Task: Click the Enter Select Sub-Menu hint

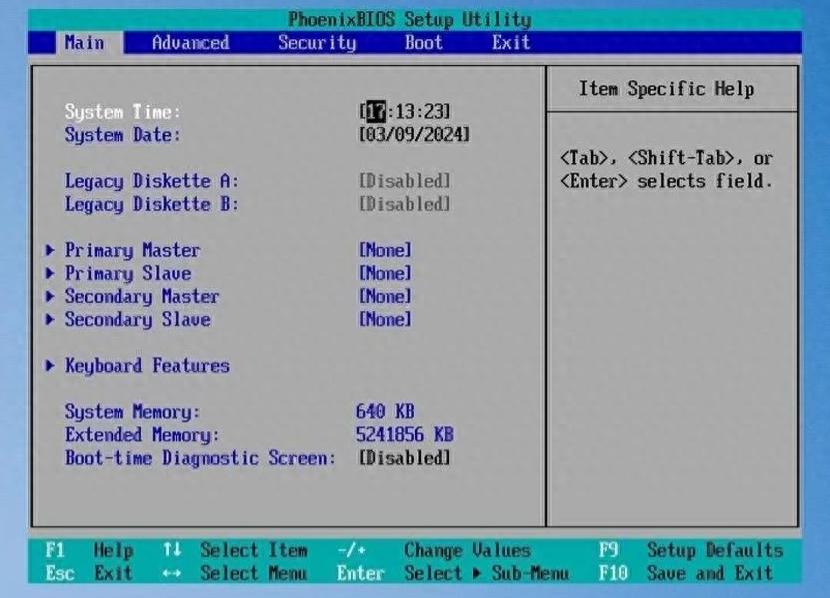Action: coord(453,573)
